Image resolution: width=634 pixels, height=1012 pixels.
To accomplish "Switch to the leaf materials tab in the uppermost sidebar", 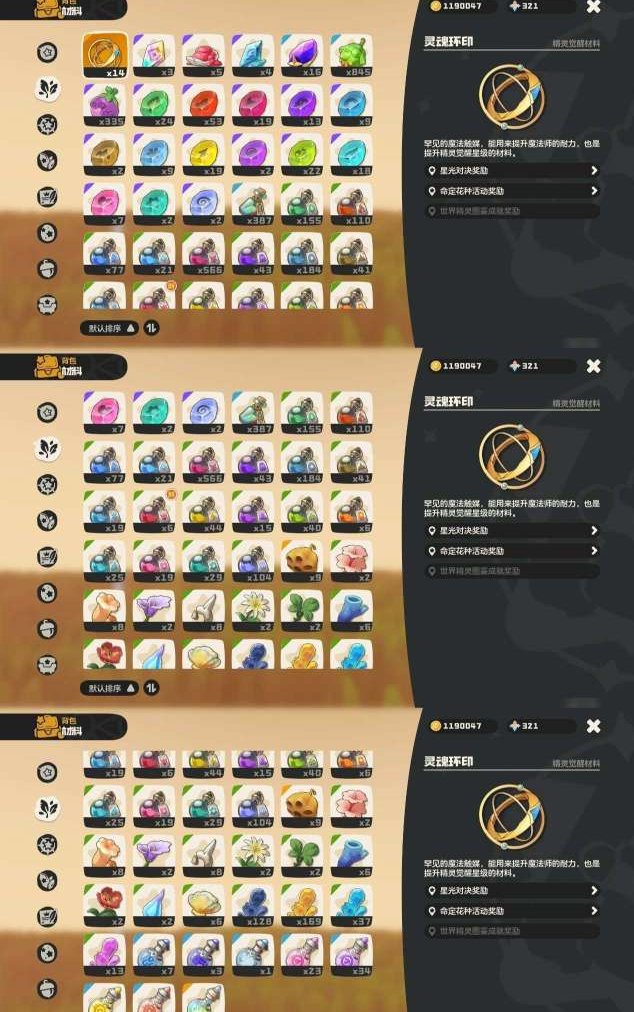I will pyautogui.click(x=48, y=88).
